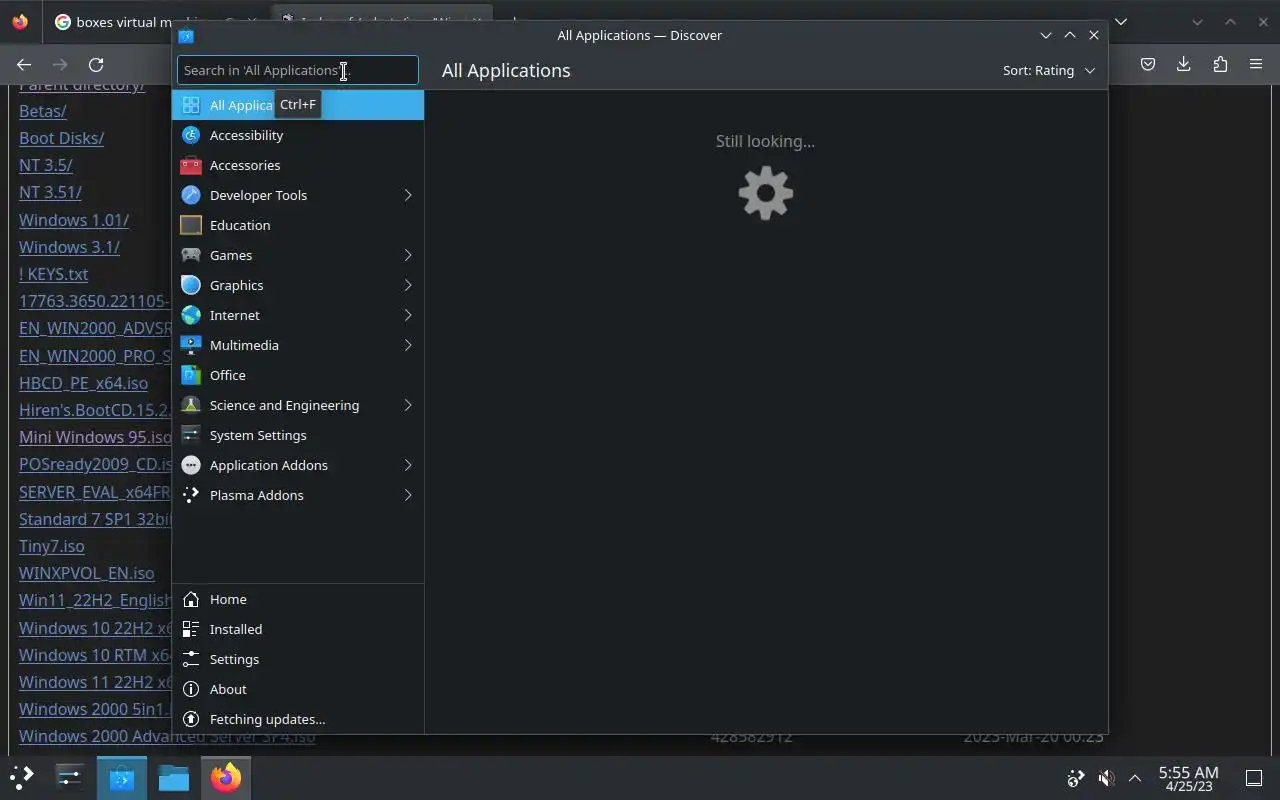Open Firefox hamburger menu
Screen dimensions: 1280x800
point(1256,64)
